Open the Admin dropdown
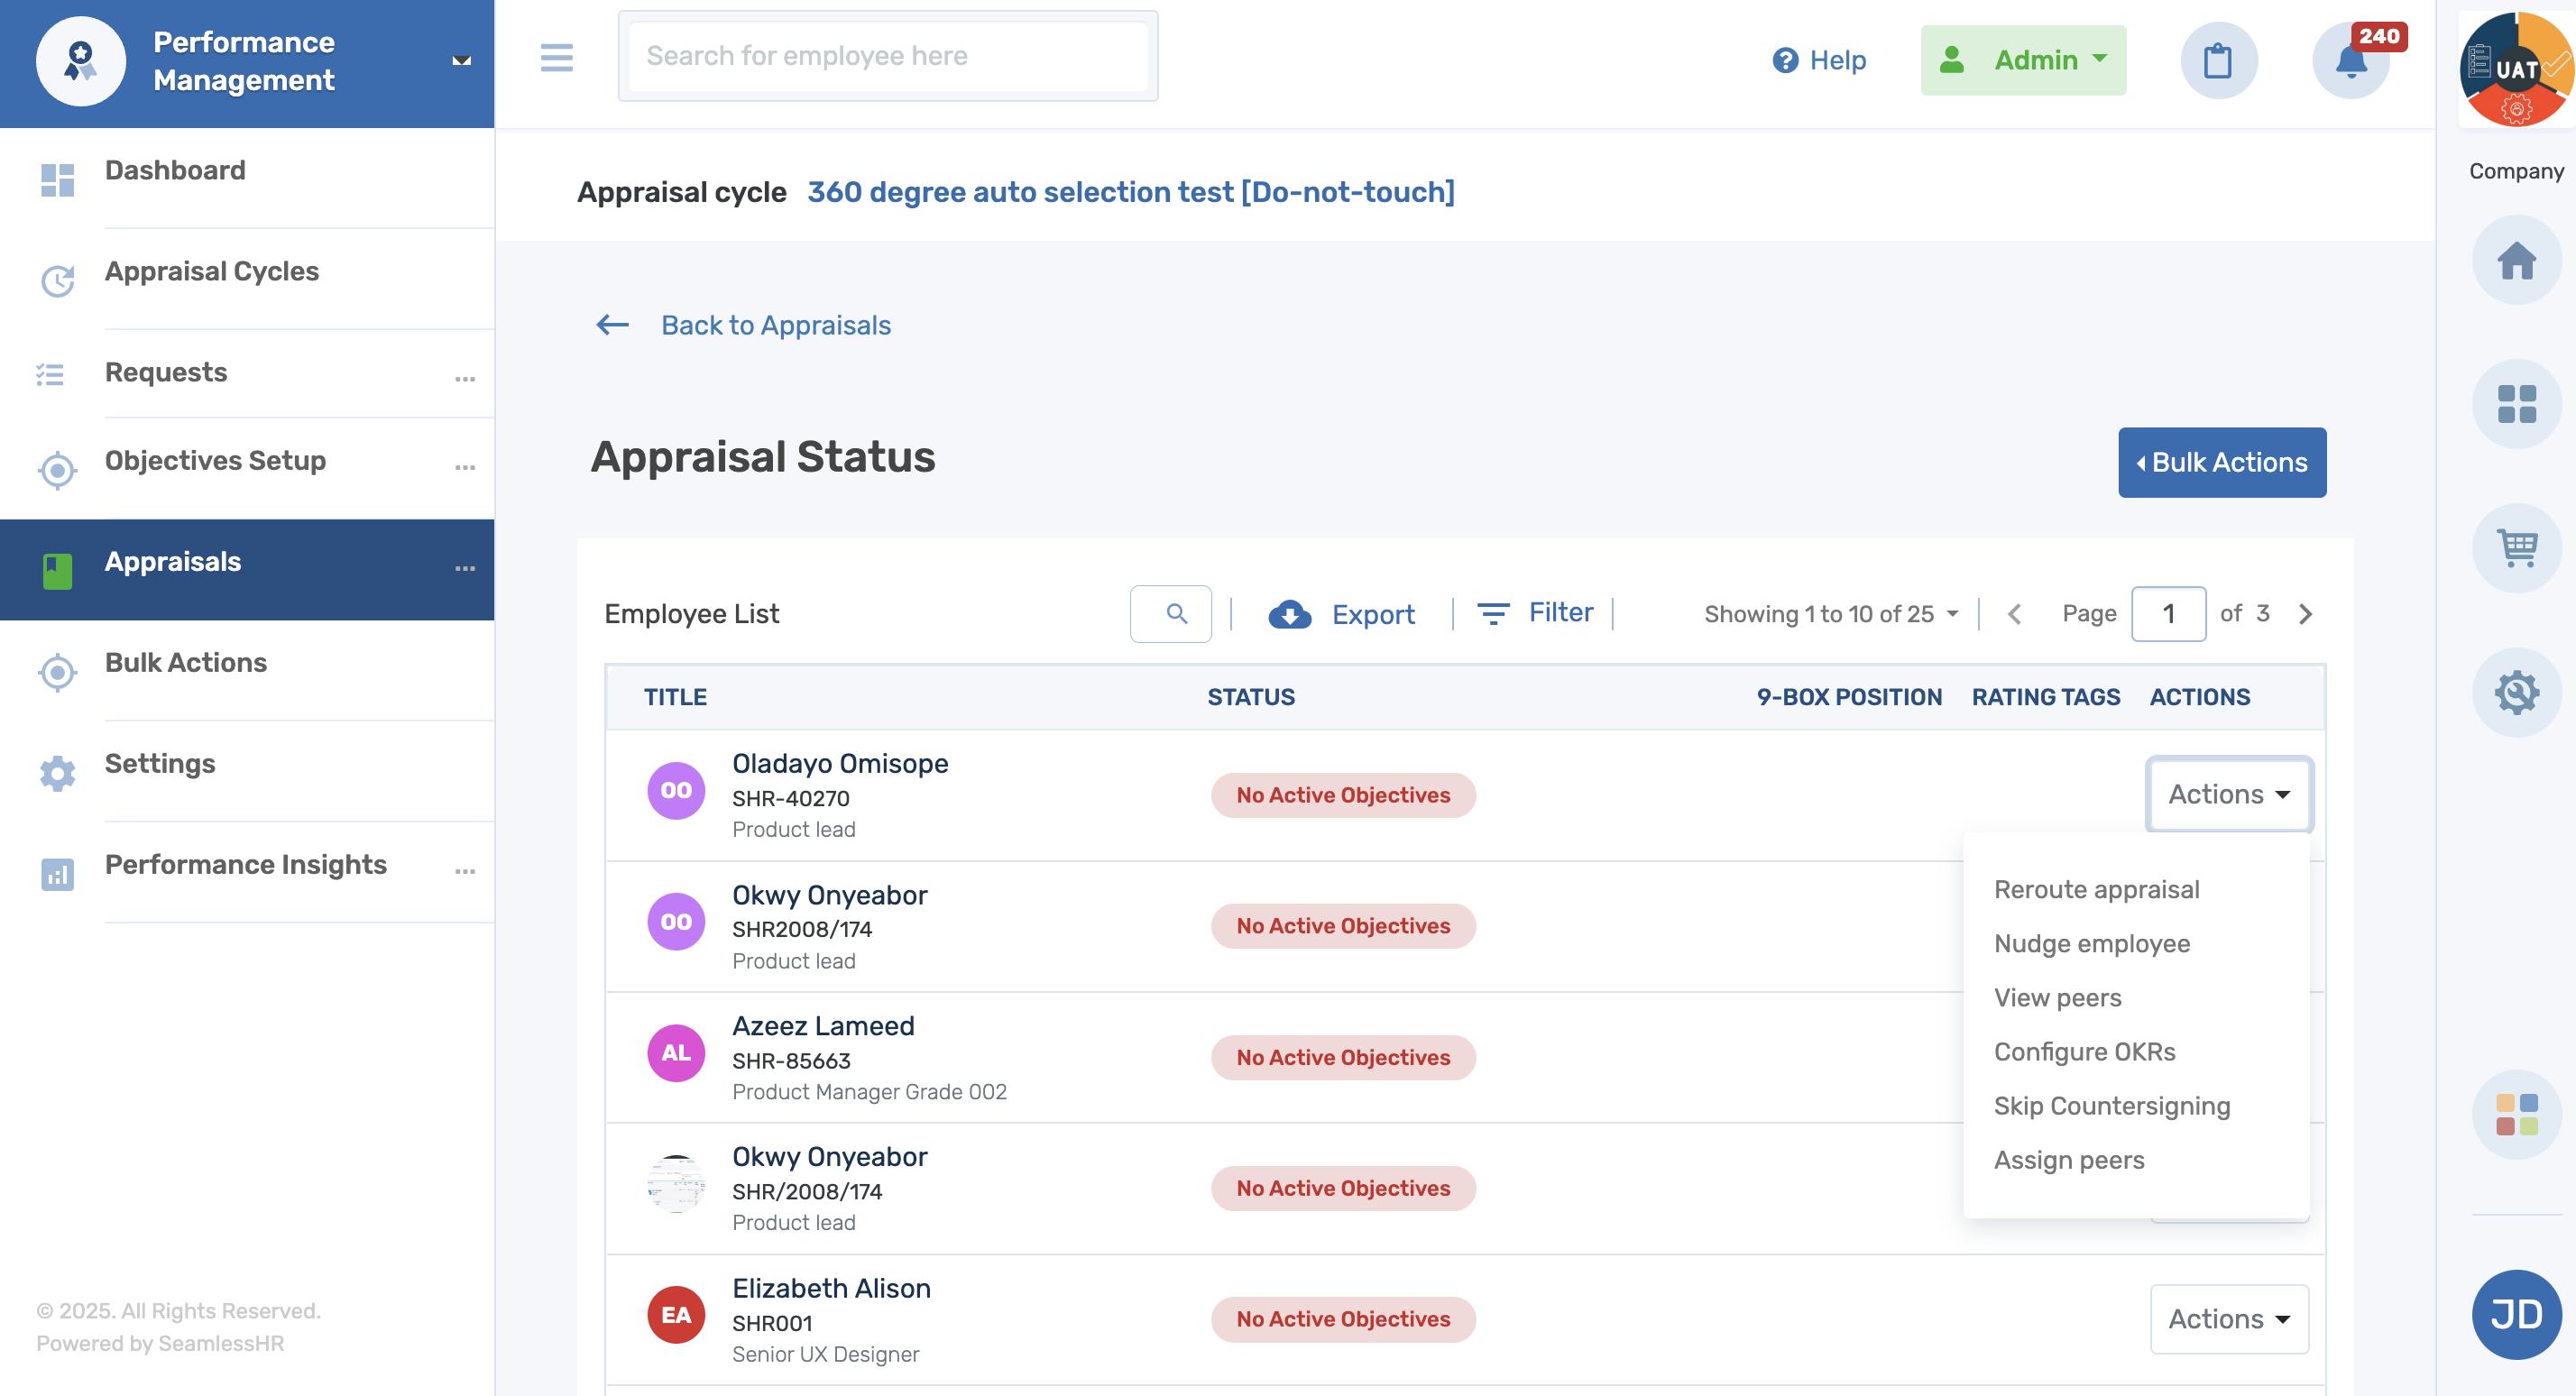Image resolution: width=2576 pixels, height=1396 pixels. pyautogui.click(x=2023, y=60)
